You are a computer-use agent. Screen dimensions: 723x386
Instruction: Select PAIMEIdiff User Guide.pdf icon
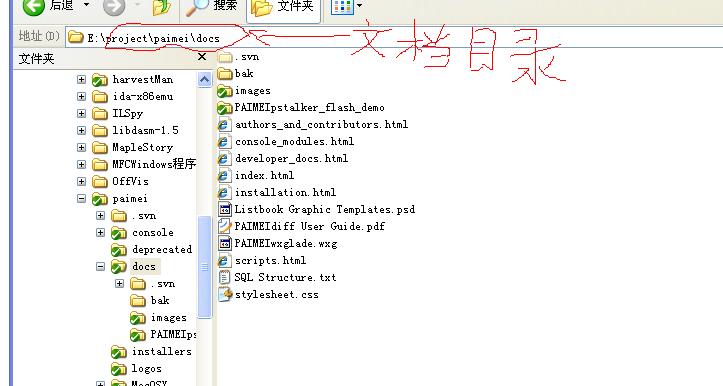[x=225, y=227]
